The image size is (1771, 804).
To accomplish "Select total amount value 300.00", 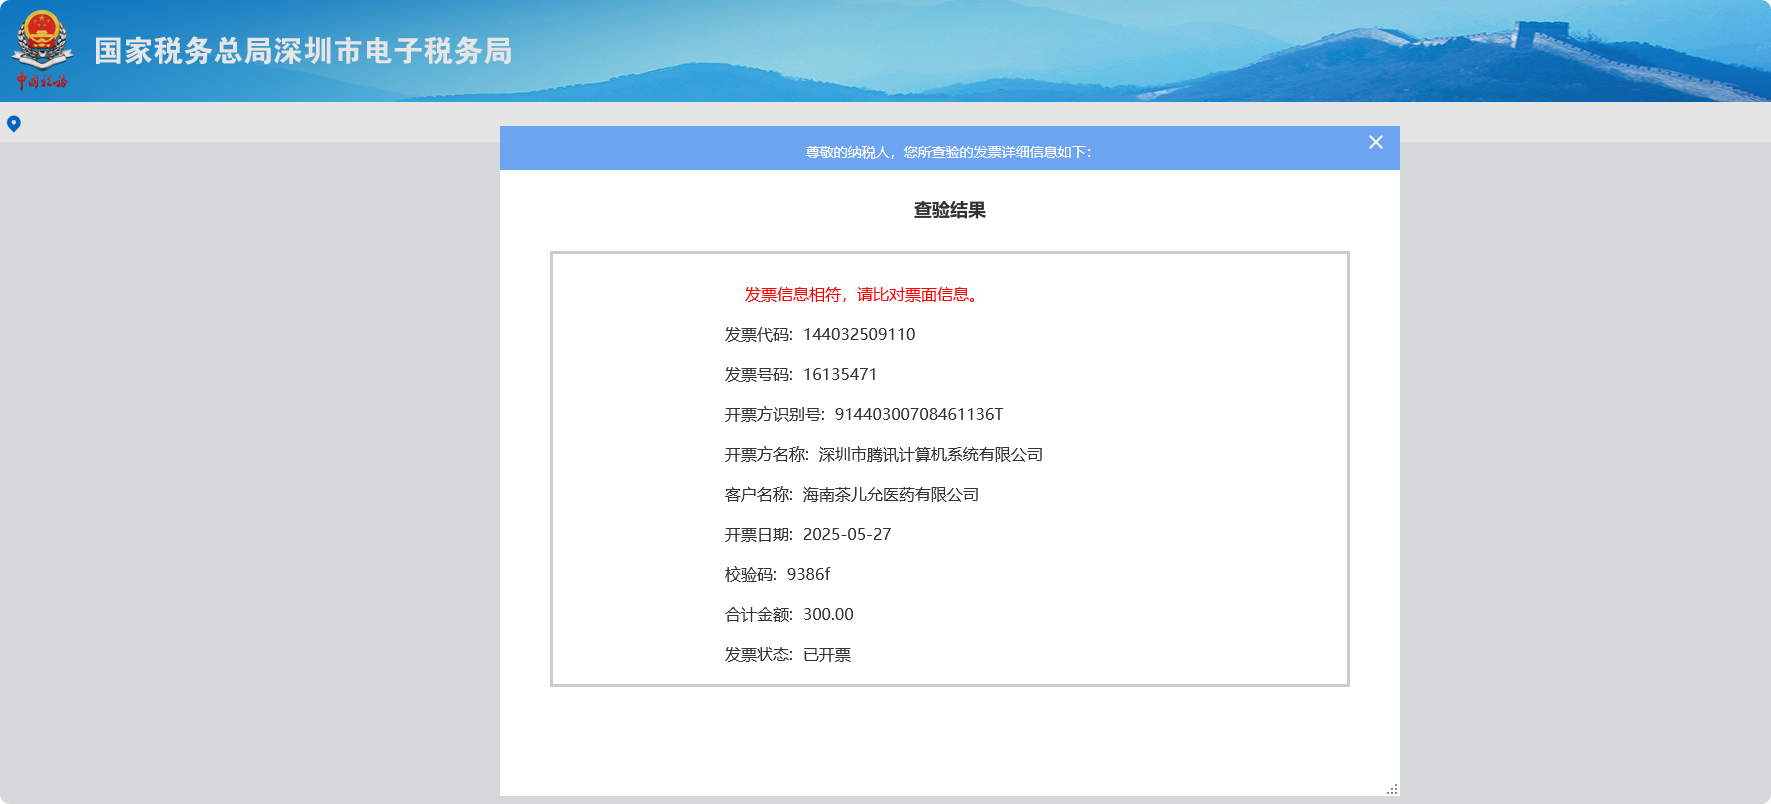I will 828,614.
